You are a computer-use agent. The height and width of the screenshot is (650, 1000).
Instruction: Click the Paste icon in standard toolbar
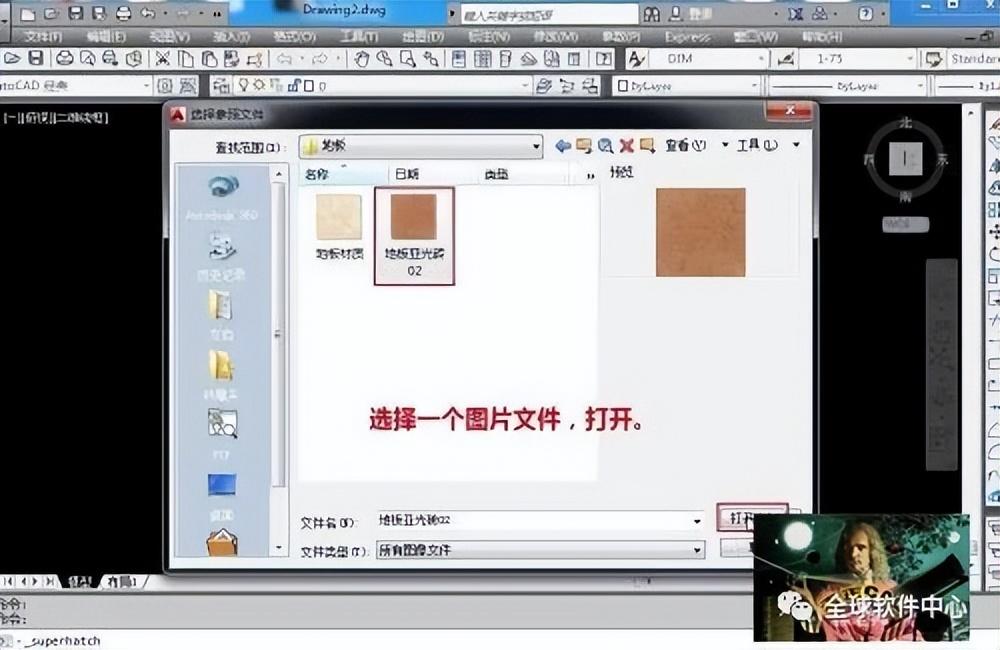pos(209,59)
